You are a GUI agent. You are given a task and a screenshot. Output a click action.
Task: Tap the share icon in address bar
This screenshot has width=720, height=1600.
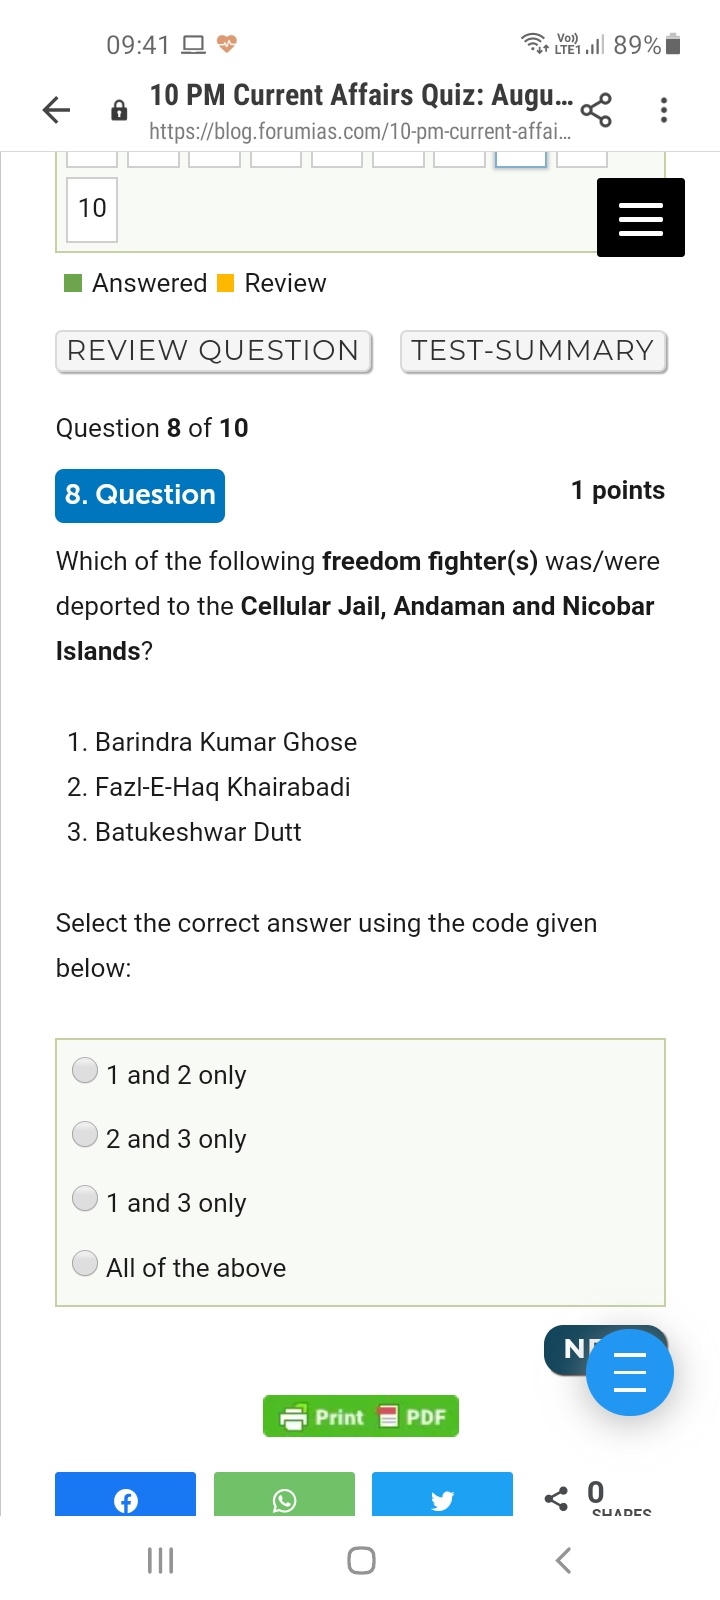click(596, 110)
